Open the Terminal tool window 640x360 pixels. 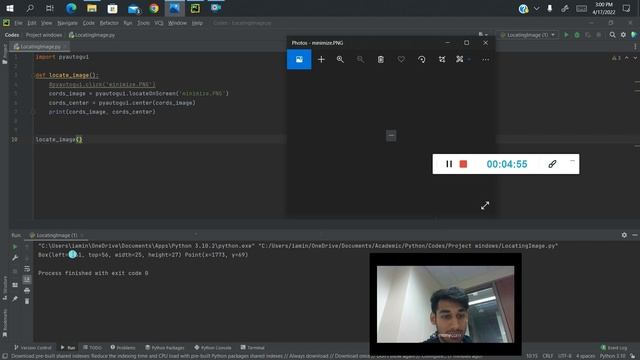(253, 348)
